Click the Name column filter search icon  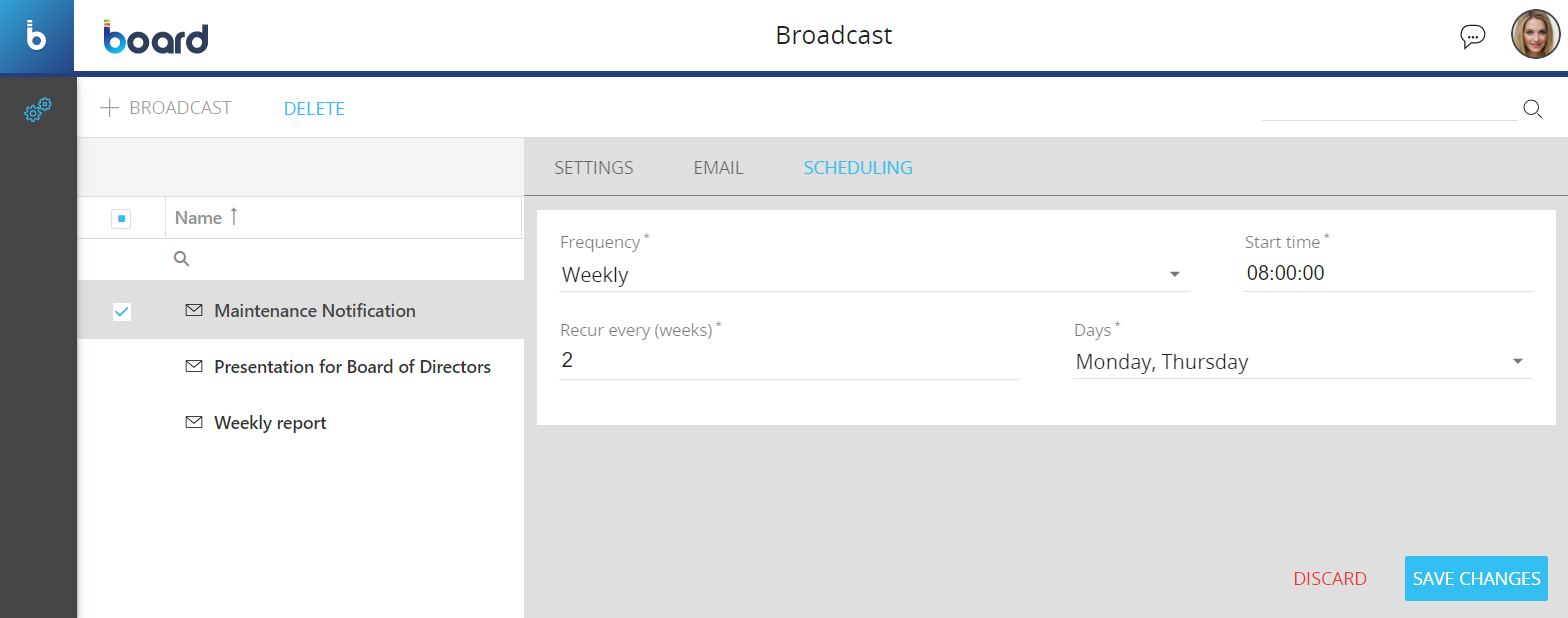tap(182, 259)
